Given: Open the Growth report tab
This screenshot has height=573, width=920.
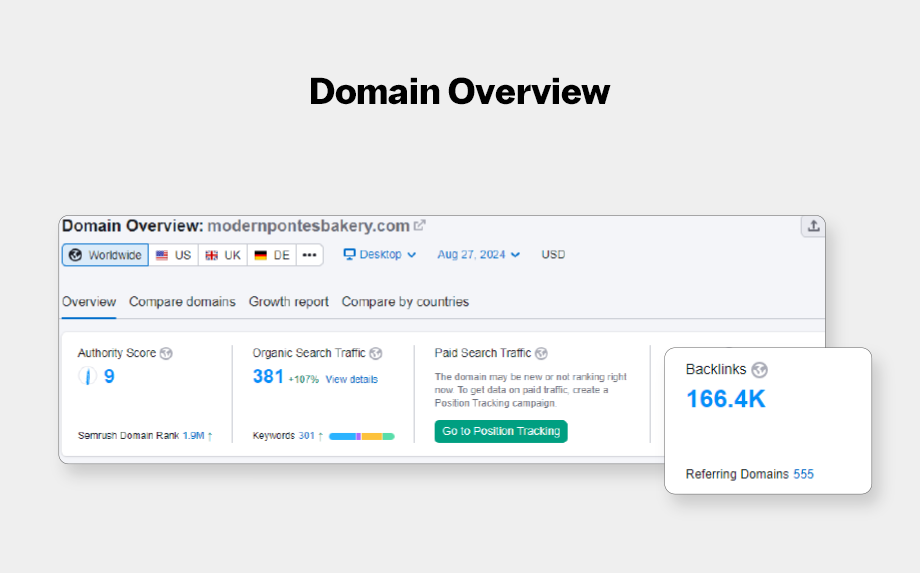Looking at the screenshot, I should [x=289, y=302].
